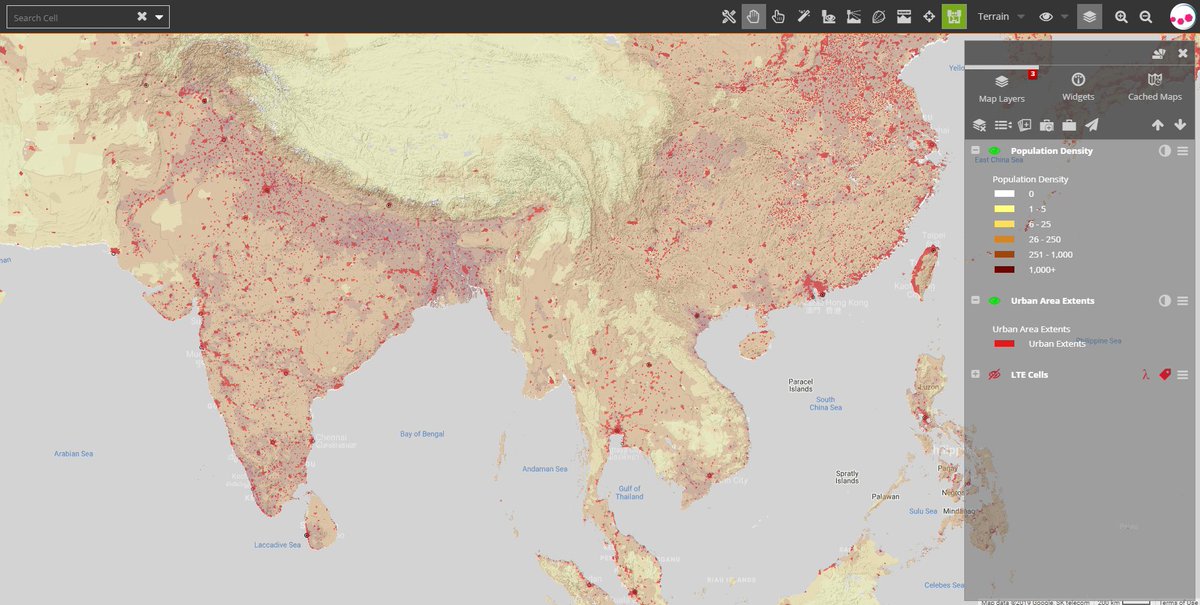The height and width of the screenshot is (605, 1200).
Task: Toggle the layers panel button in toolbar
Action: [x=1090, y=17]
